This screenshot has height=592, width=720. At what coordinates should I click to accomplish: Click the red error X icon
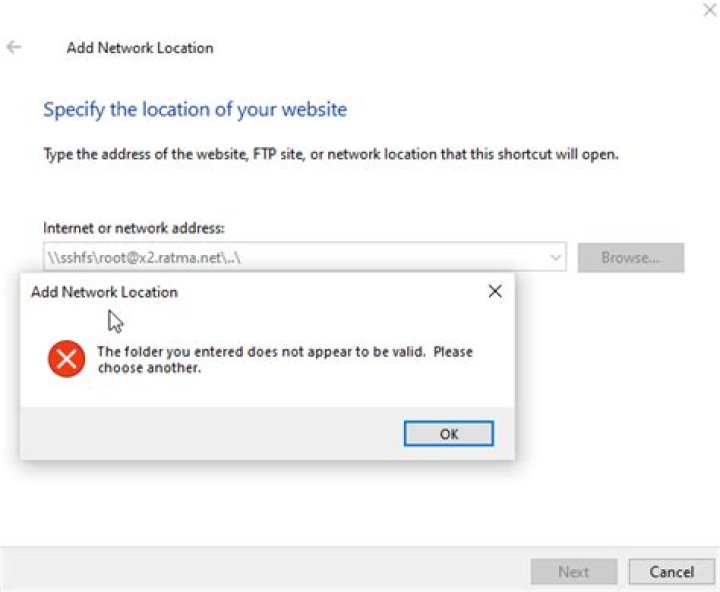[67, 359]
